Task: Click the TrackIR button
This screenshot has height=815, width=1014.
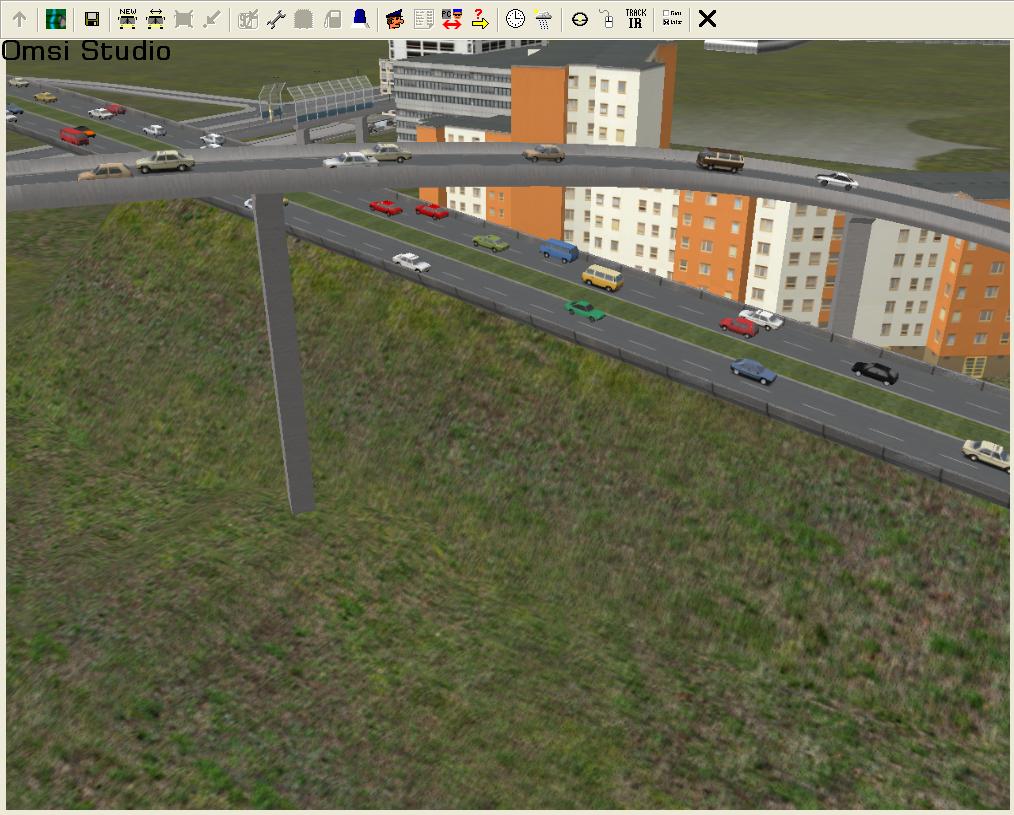Action: 635,19
